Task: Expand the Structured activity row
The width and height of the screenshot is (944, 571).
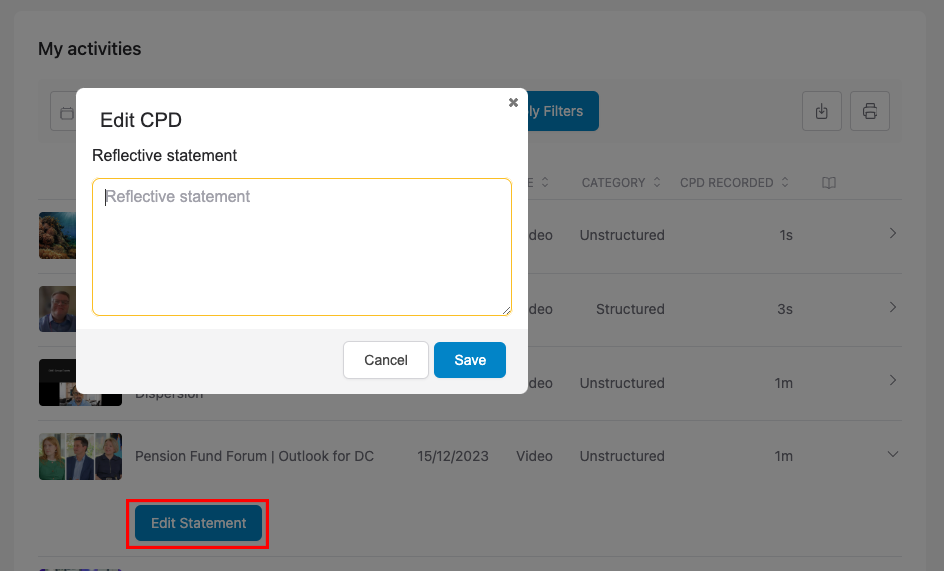Action: point(893,307)
